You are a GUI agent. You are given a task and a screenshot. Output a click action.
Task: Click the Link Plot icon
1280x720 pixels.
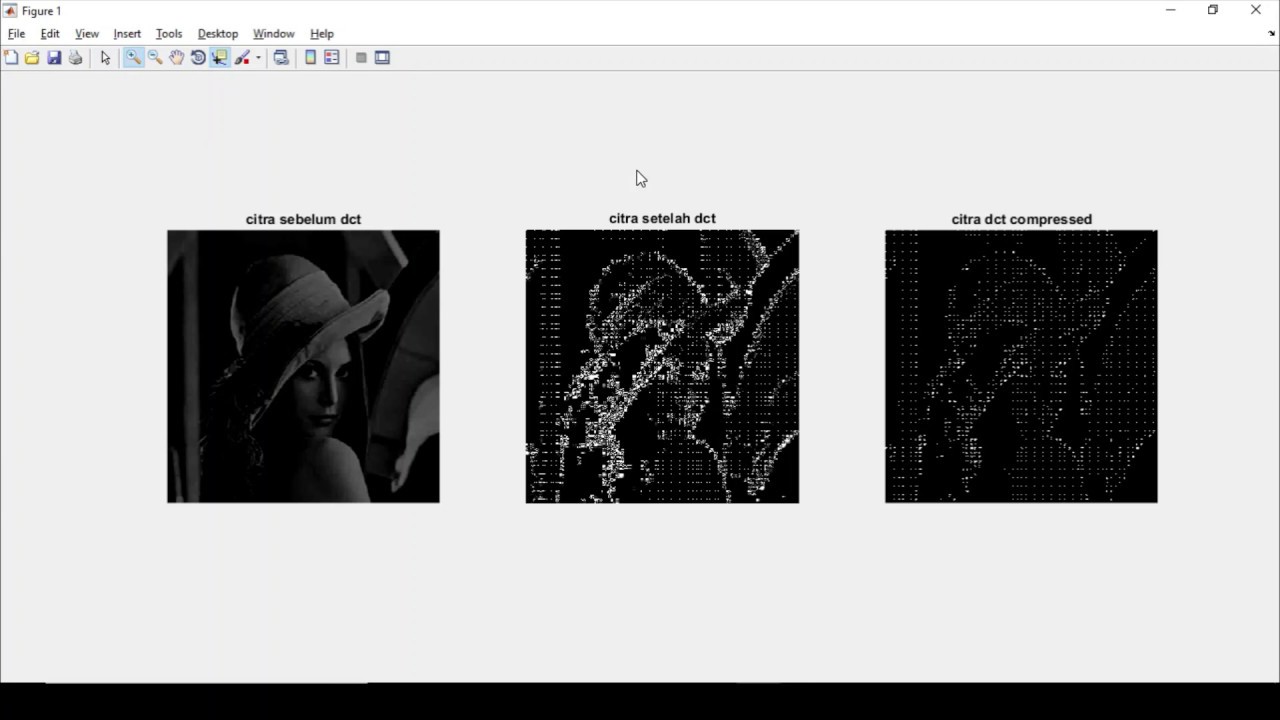click(x=281, y=58)
